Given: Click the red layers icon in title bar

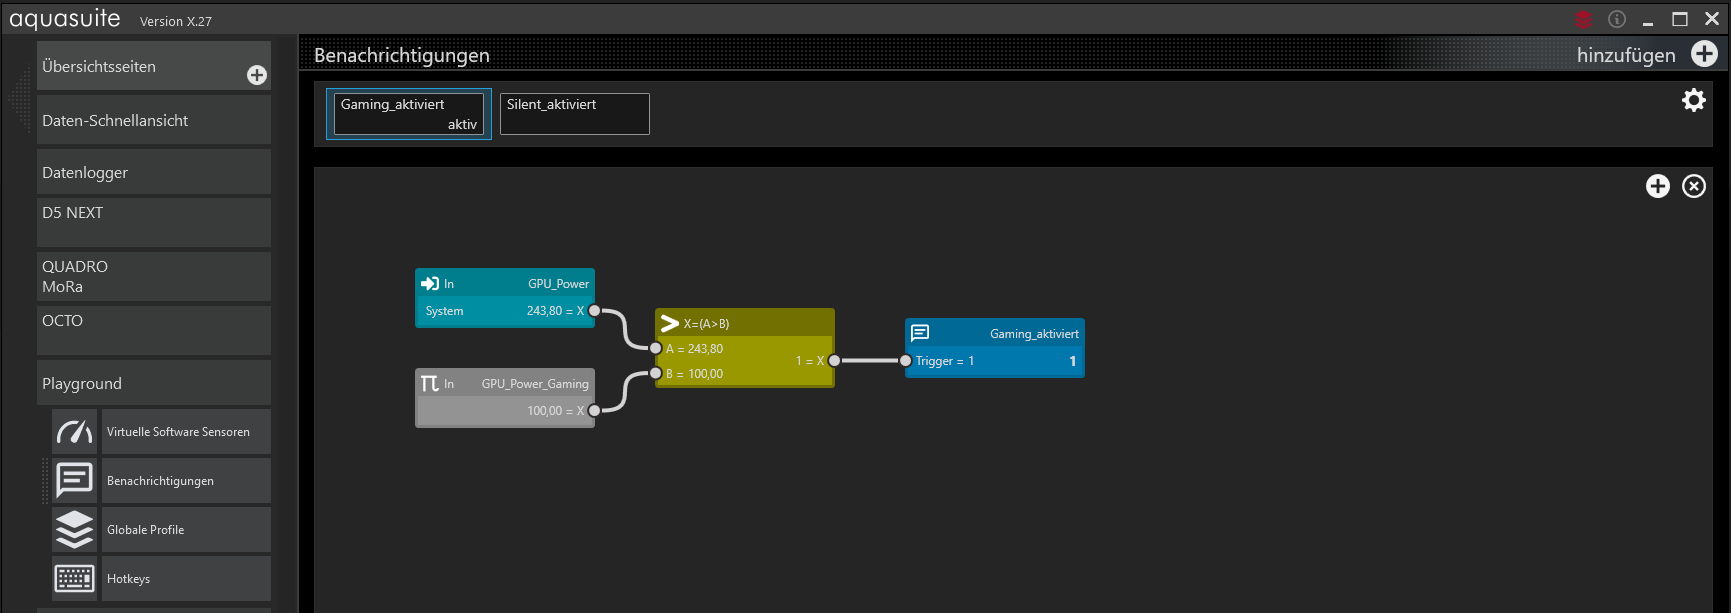Looking at the screenshot, I should pyautogui.click(x=1584, y=19).
